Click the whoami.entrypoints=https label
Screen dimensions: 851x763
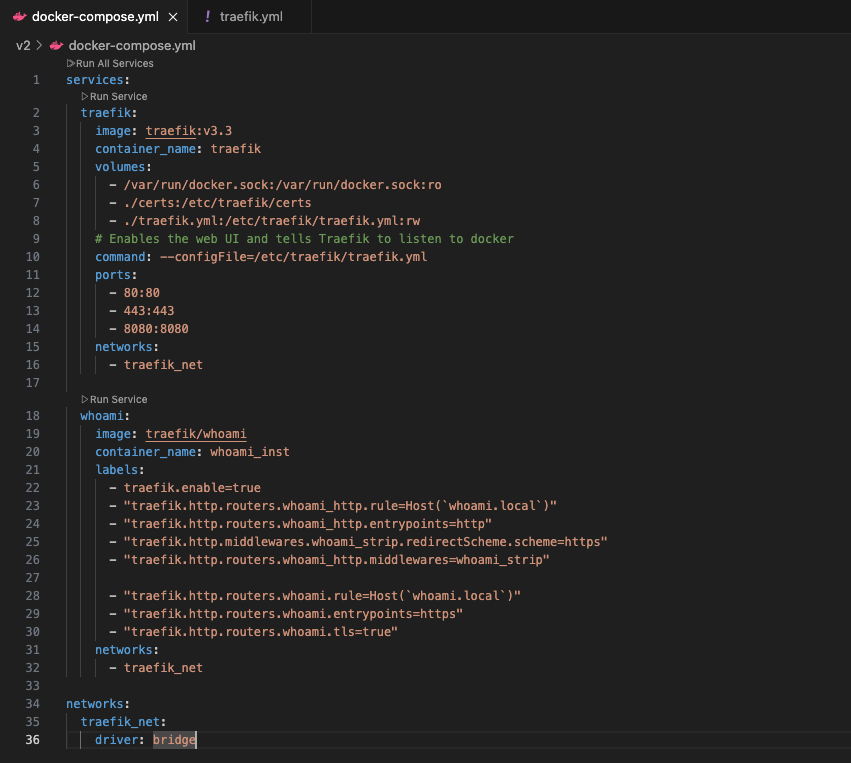(293, 614)
